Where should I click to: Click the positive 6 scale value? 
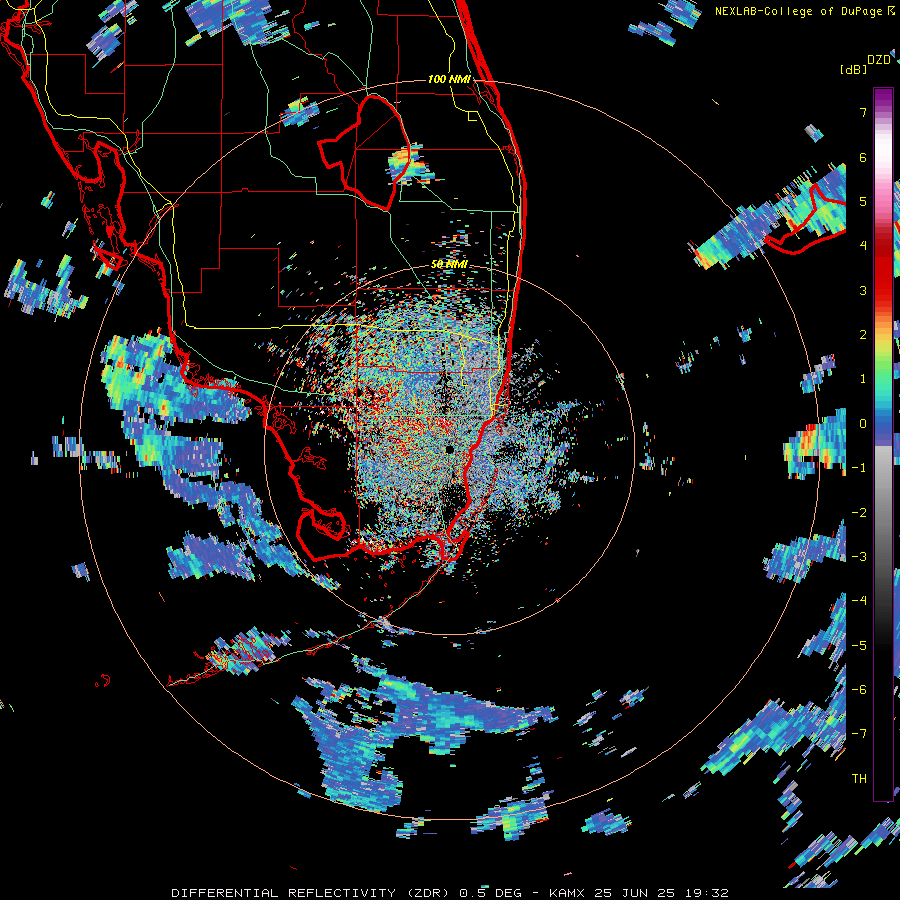pos(863,157)
